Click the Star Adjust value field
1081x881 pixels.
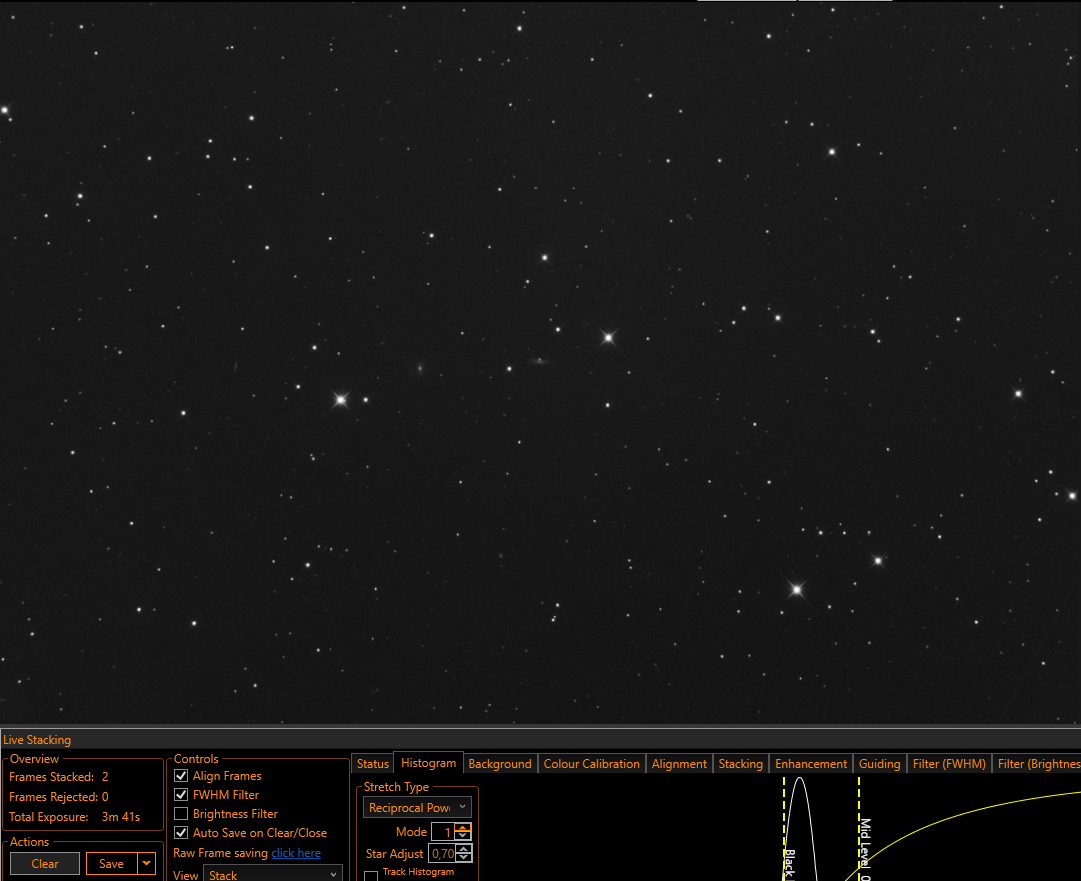[x=442, y=853]
